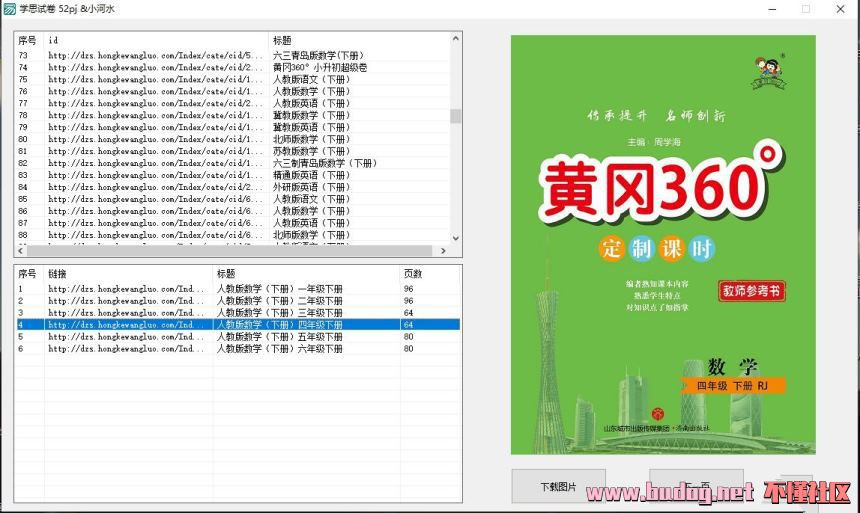Viewport: 860px width, 513px height.
Task: Select row 81 苏教版数学（下册）
Action: [x=233, y=151]
